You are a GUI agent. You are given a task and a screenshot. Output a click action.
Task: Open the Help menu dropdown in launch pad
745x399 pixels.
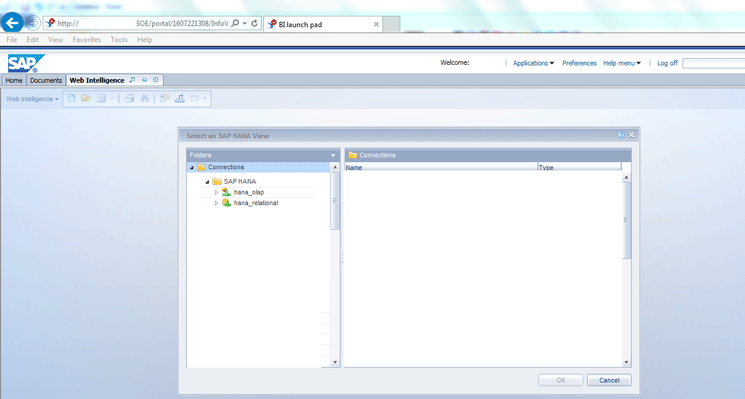(622, 63)
